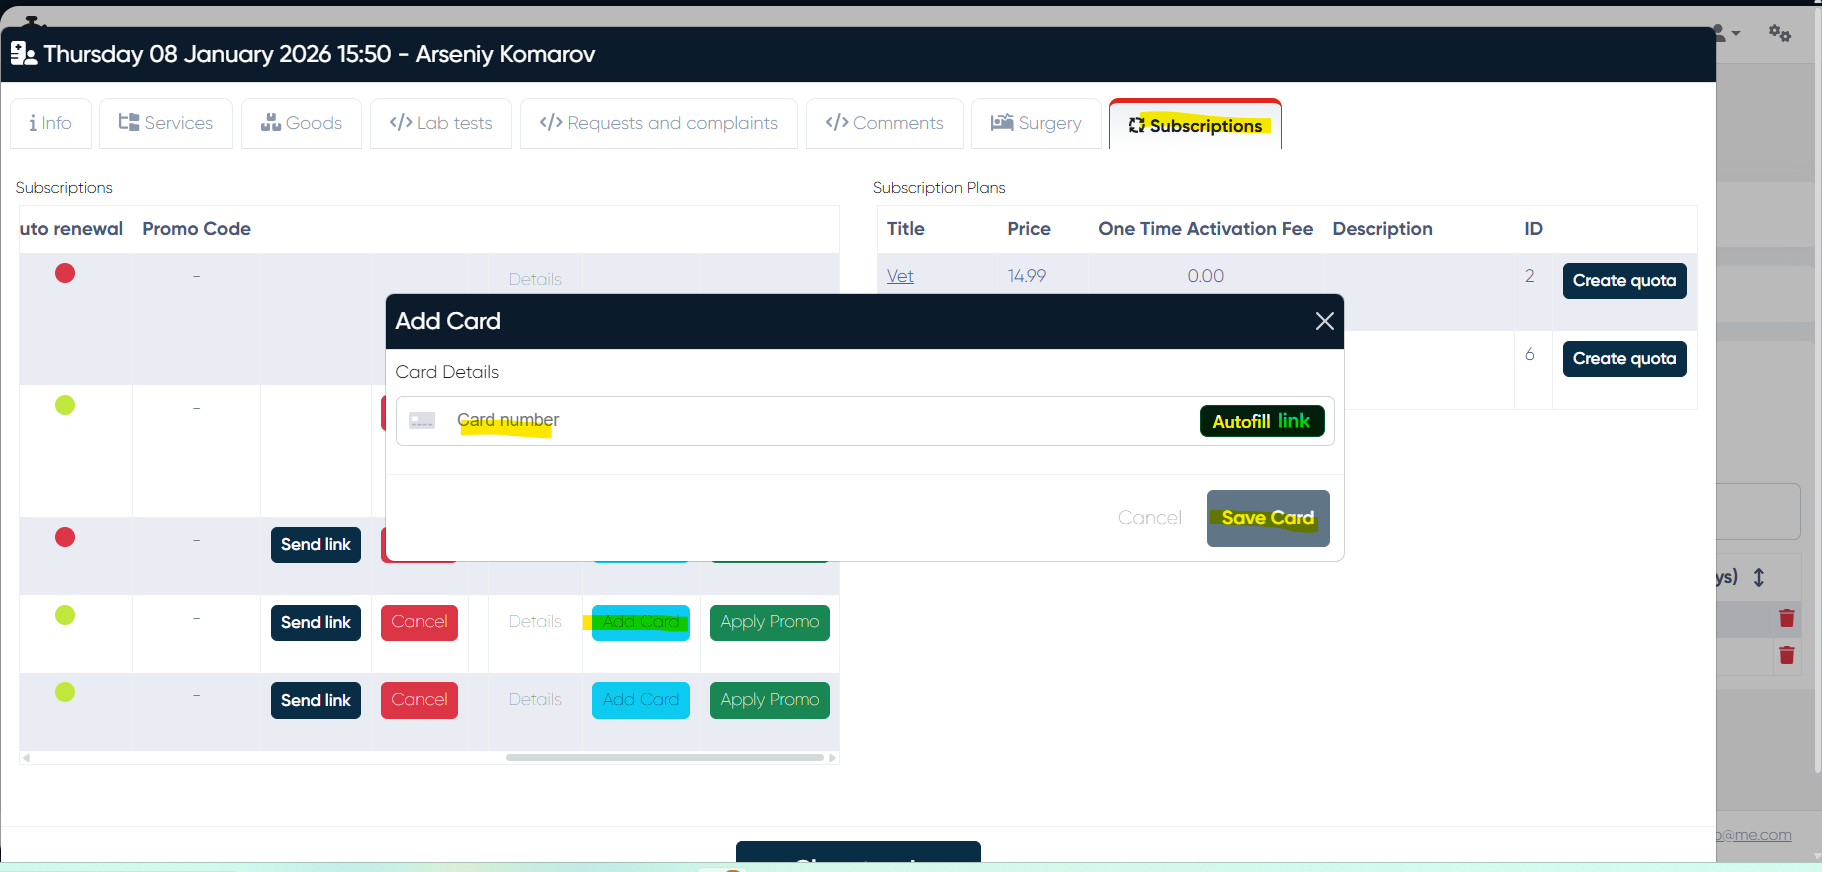Go to the Lab tests tab

tap(441, 123)
